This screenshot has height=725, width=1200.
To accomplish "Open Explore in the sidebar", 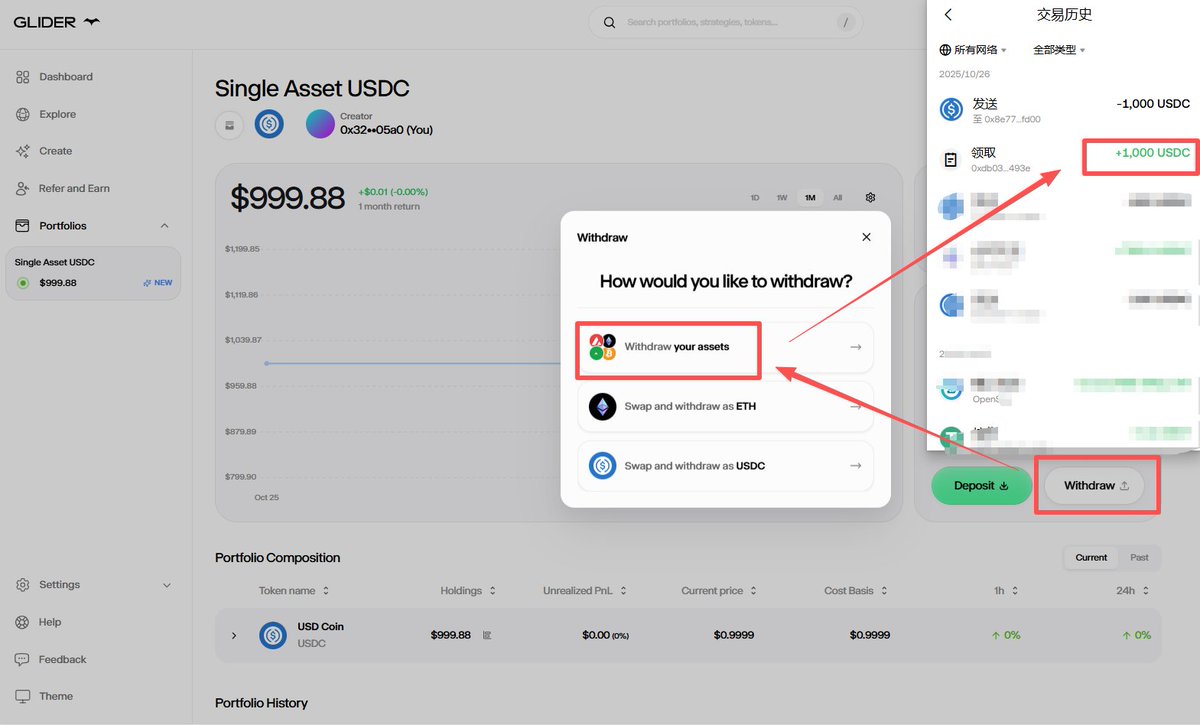I will coord(46,114).
